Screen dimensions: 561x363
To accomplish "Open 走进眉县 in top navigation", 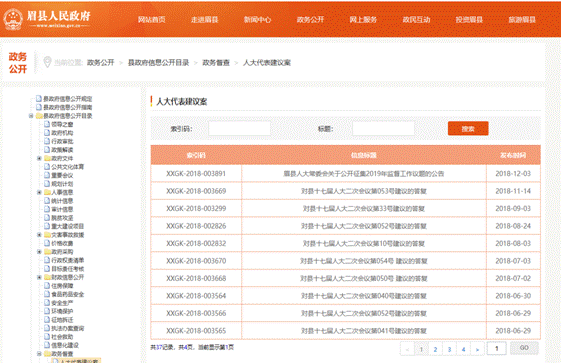I will point(205,20).
